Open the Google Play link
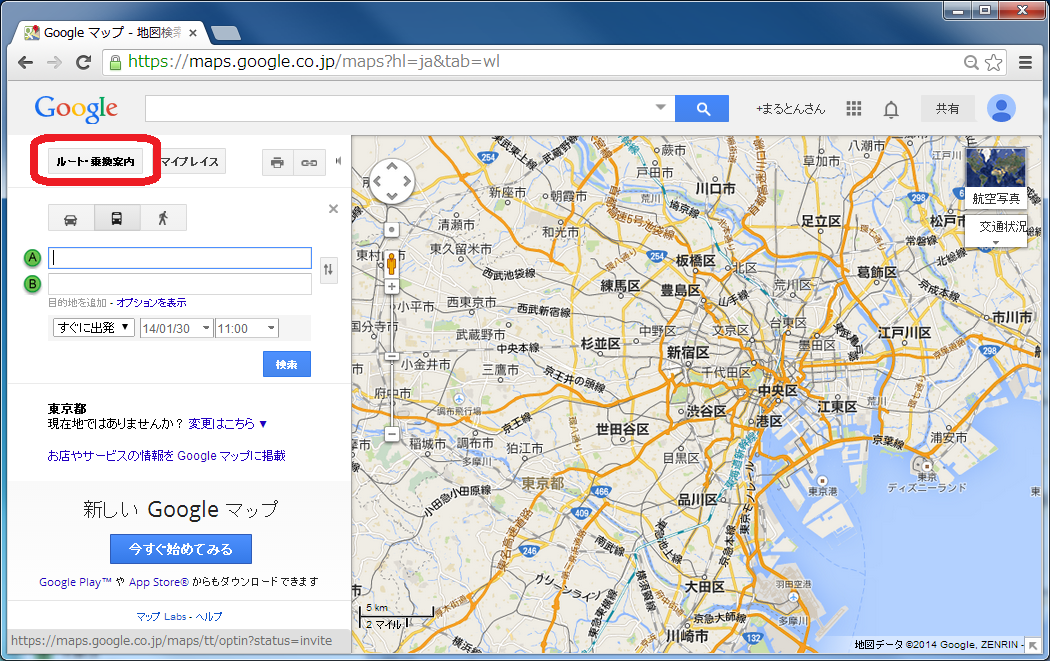Image resolution: width=1050 pixels, height=661 pixels. point(75,582)
